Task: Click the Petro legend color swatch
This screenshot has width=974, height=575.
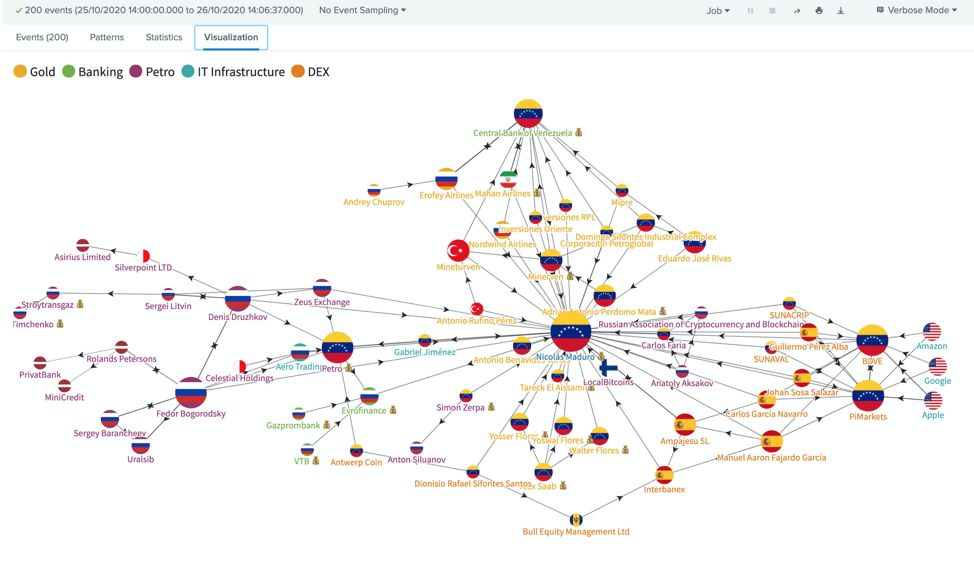Action: pyautogui.click(x=135, y=71)
